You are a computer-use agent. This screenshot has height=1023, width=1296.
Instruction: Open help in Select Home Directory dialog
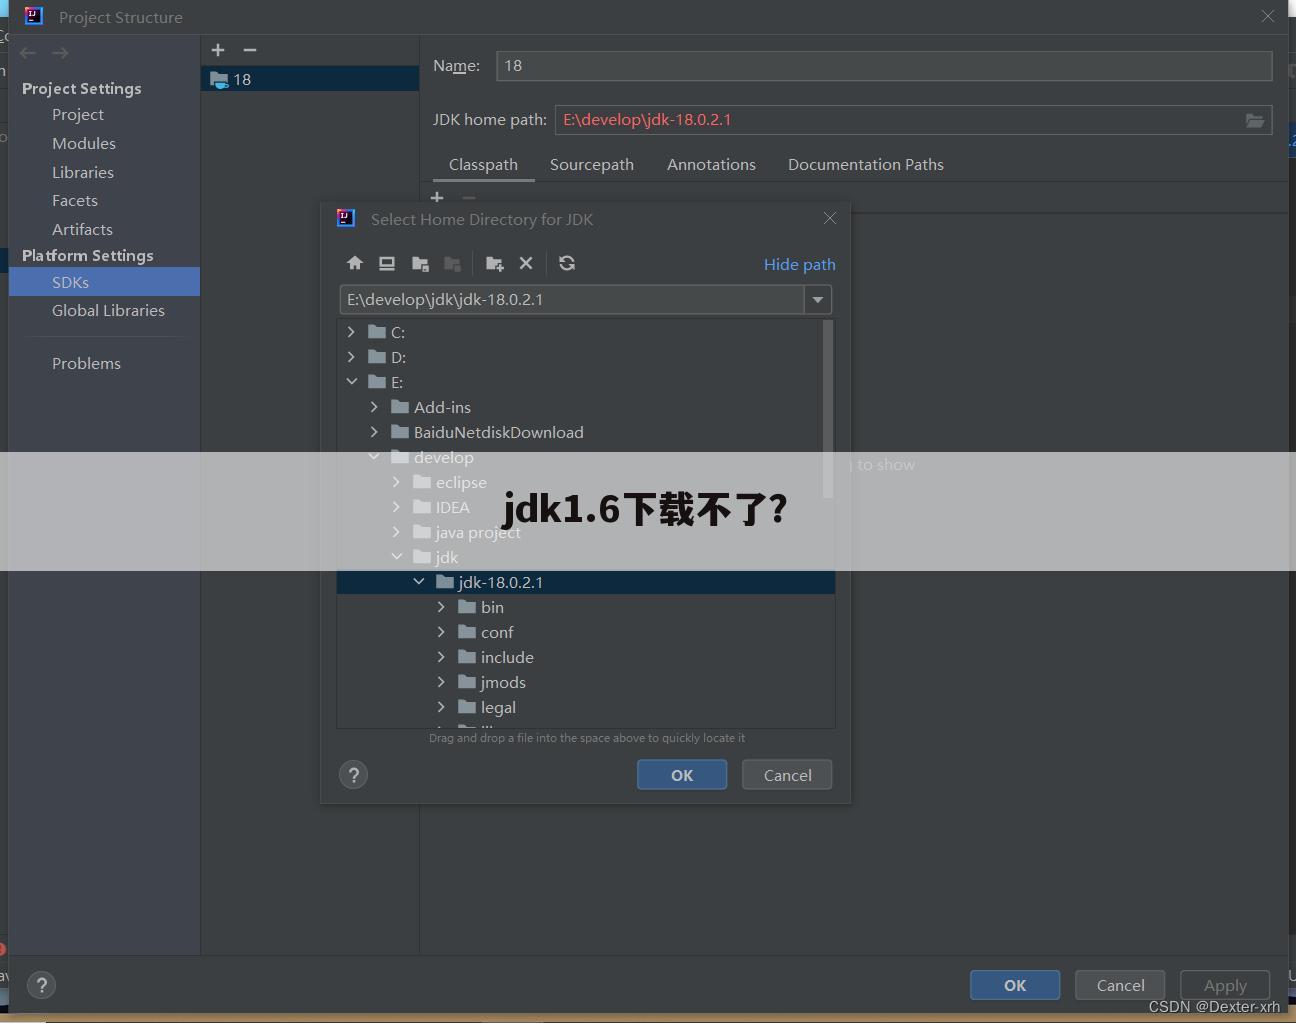[354, 775]
